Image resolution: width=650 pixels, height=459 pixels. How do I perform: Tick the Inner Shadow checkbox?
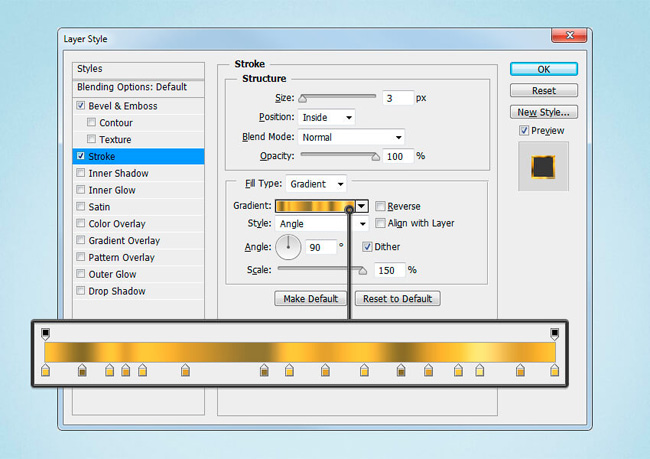pyautogui.click(x=81, y=173)
